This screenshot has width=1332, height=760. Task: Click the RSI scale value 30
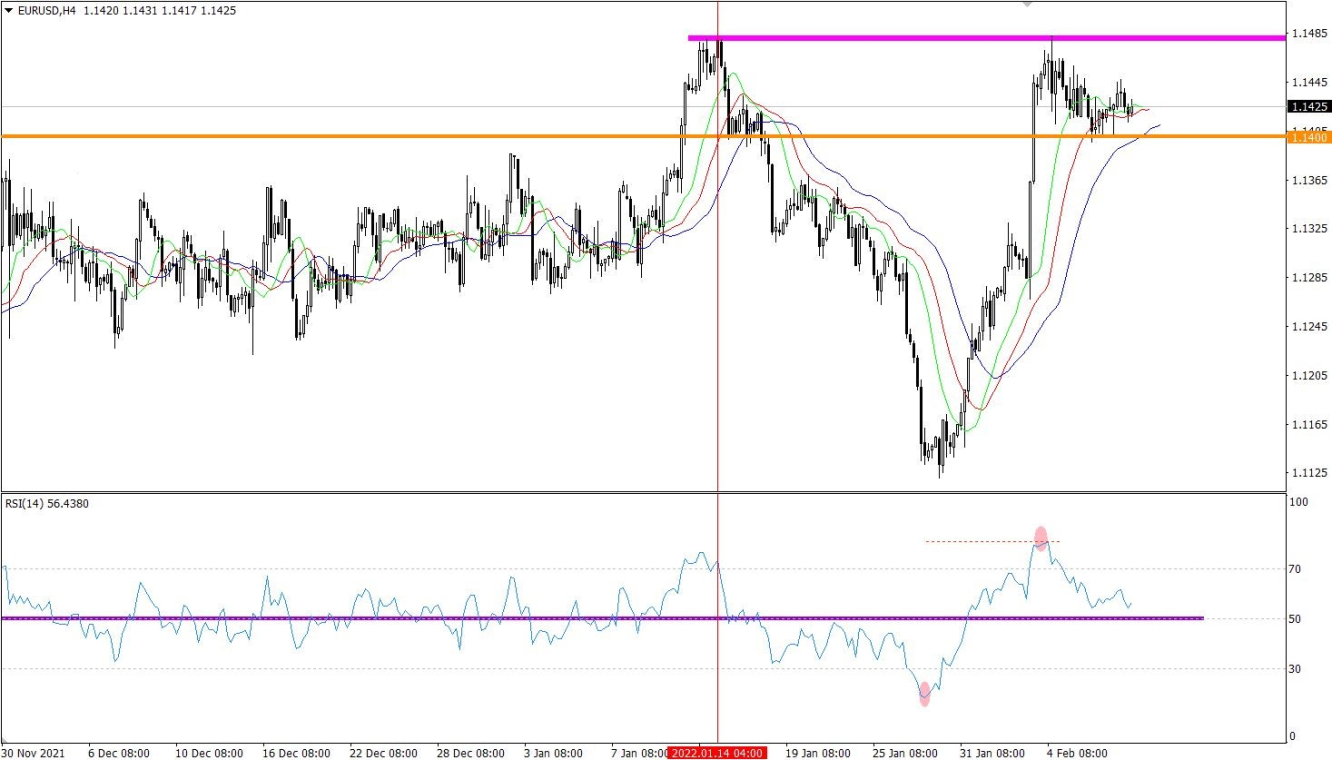1297,669
